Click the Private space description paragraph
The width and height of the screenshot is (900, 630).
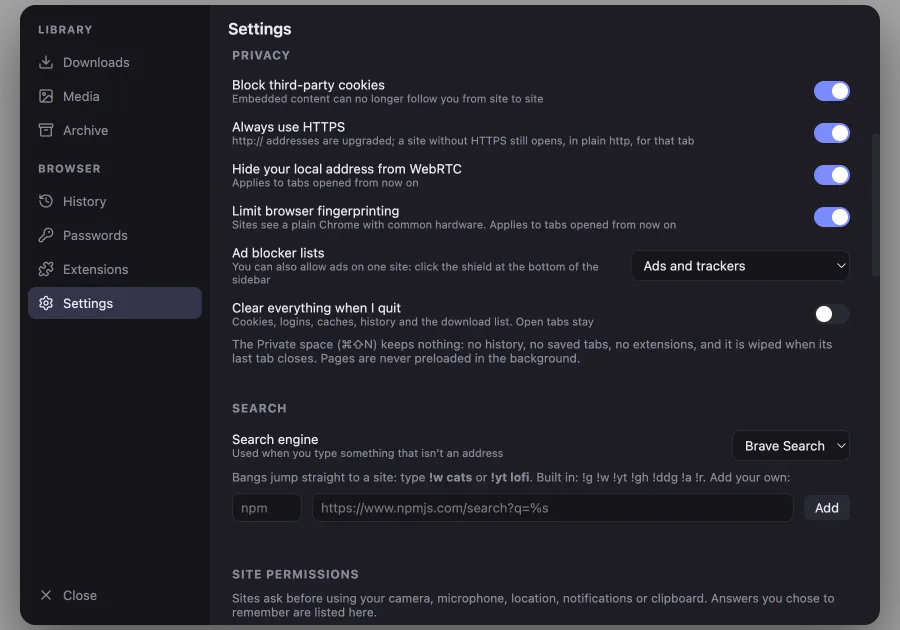coord(532,351)
